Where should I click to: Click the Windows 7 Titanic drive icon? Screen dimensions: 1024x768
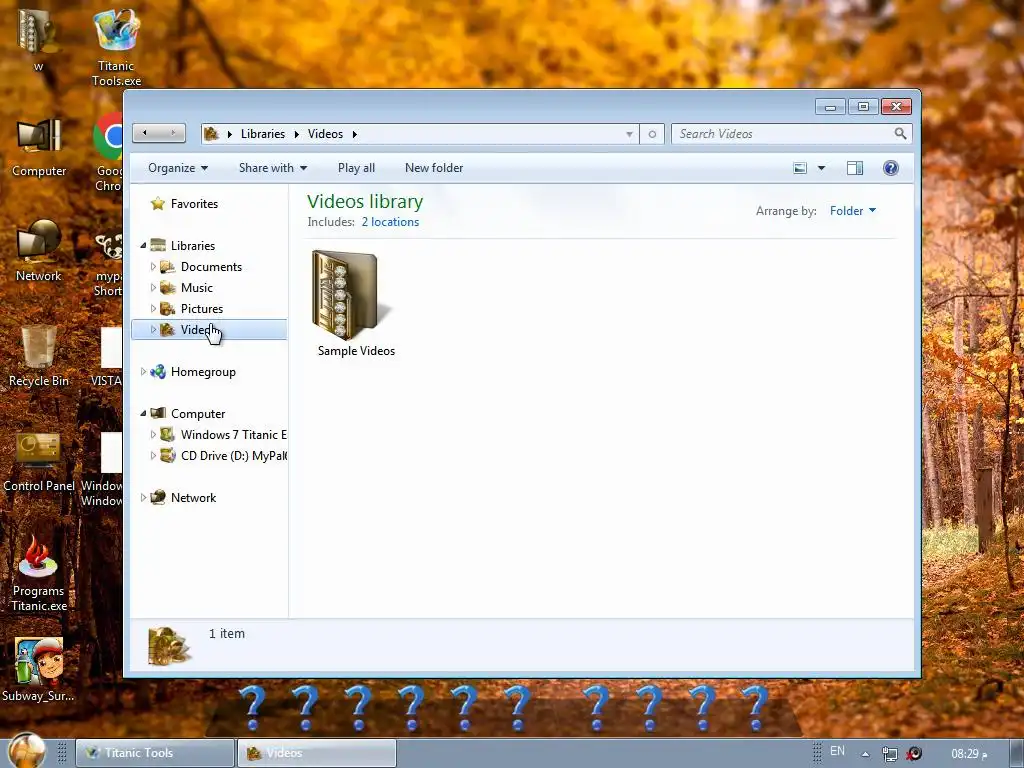168,434
